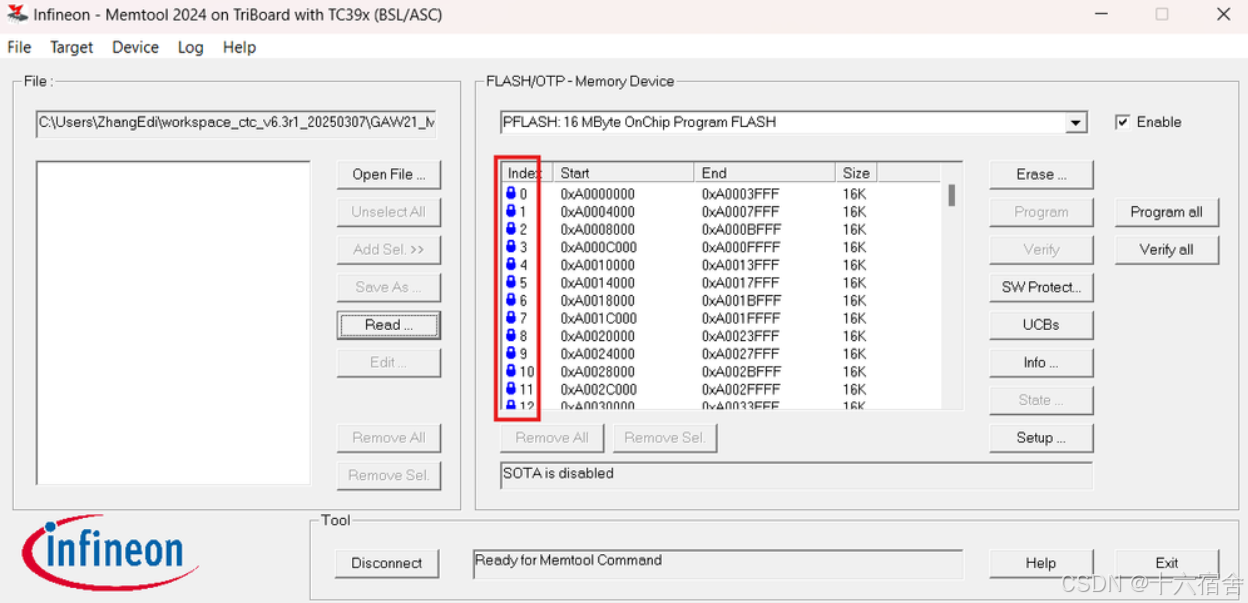Click the lock icon of sector 6
Screen dimensions: 1248x603
[x=511, y=300]
